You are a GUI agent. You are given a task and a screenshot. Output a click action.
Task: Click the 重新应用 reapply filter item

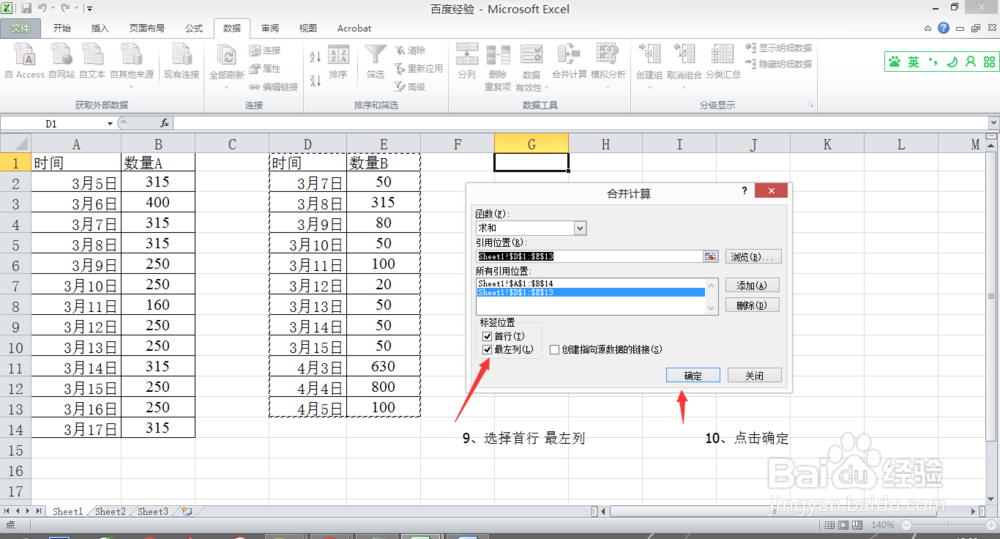[x=418, y=68]
